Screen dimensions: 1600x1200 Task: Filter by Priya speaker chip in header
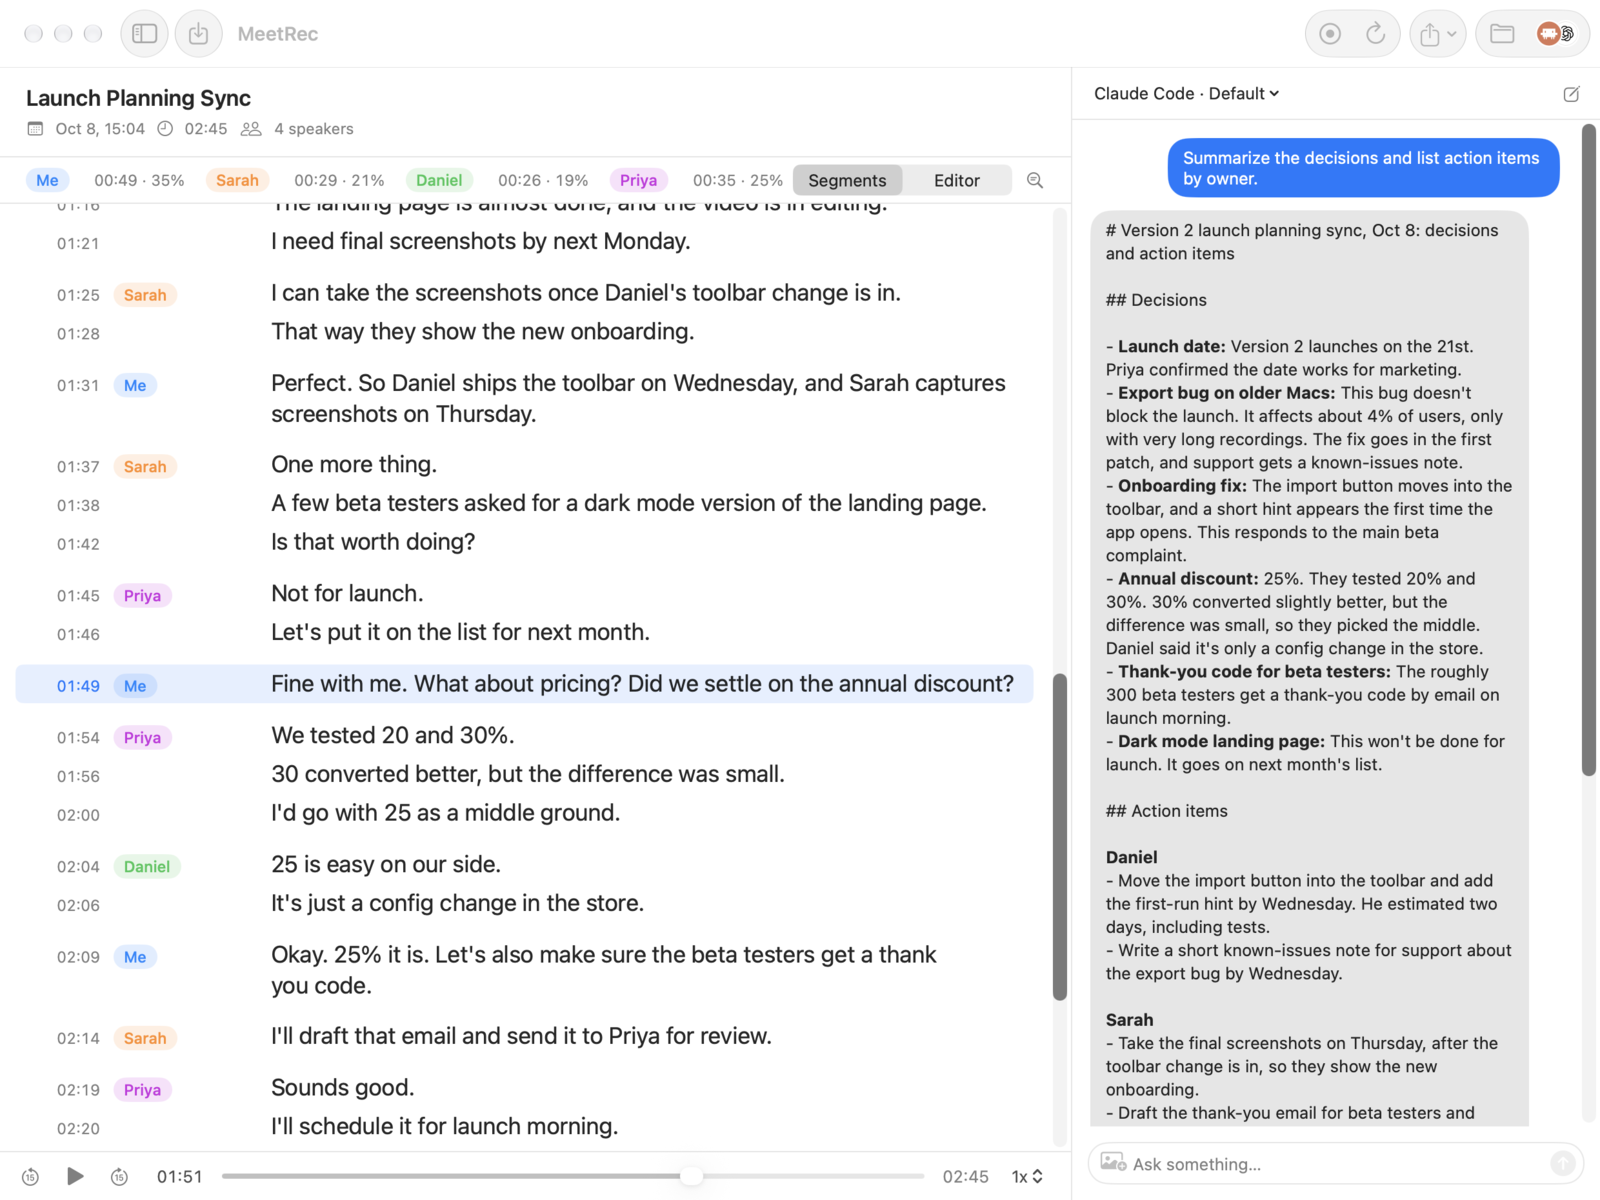click(638, 180)
